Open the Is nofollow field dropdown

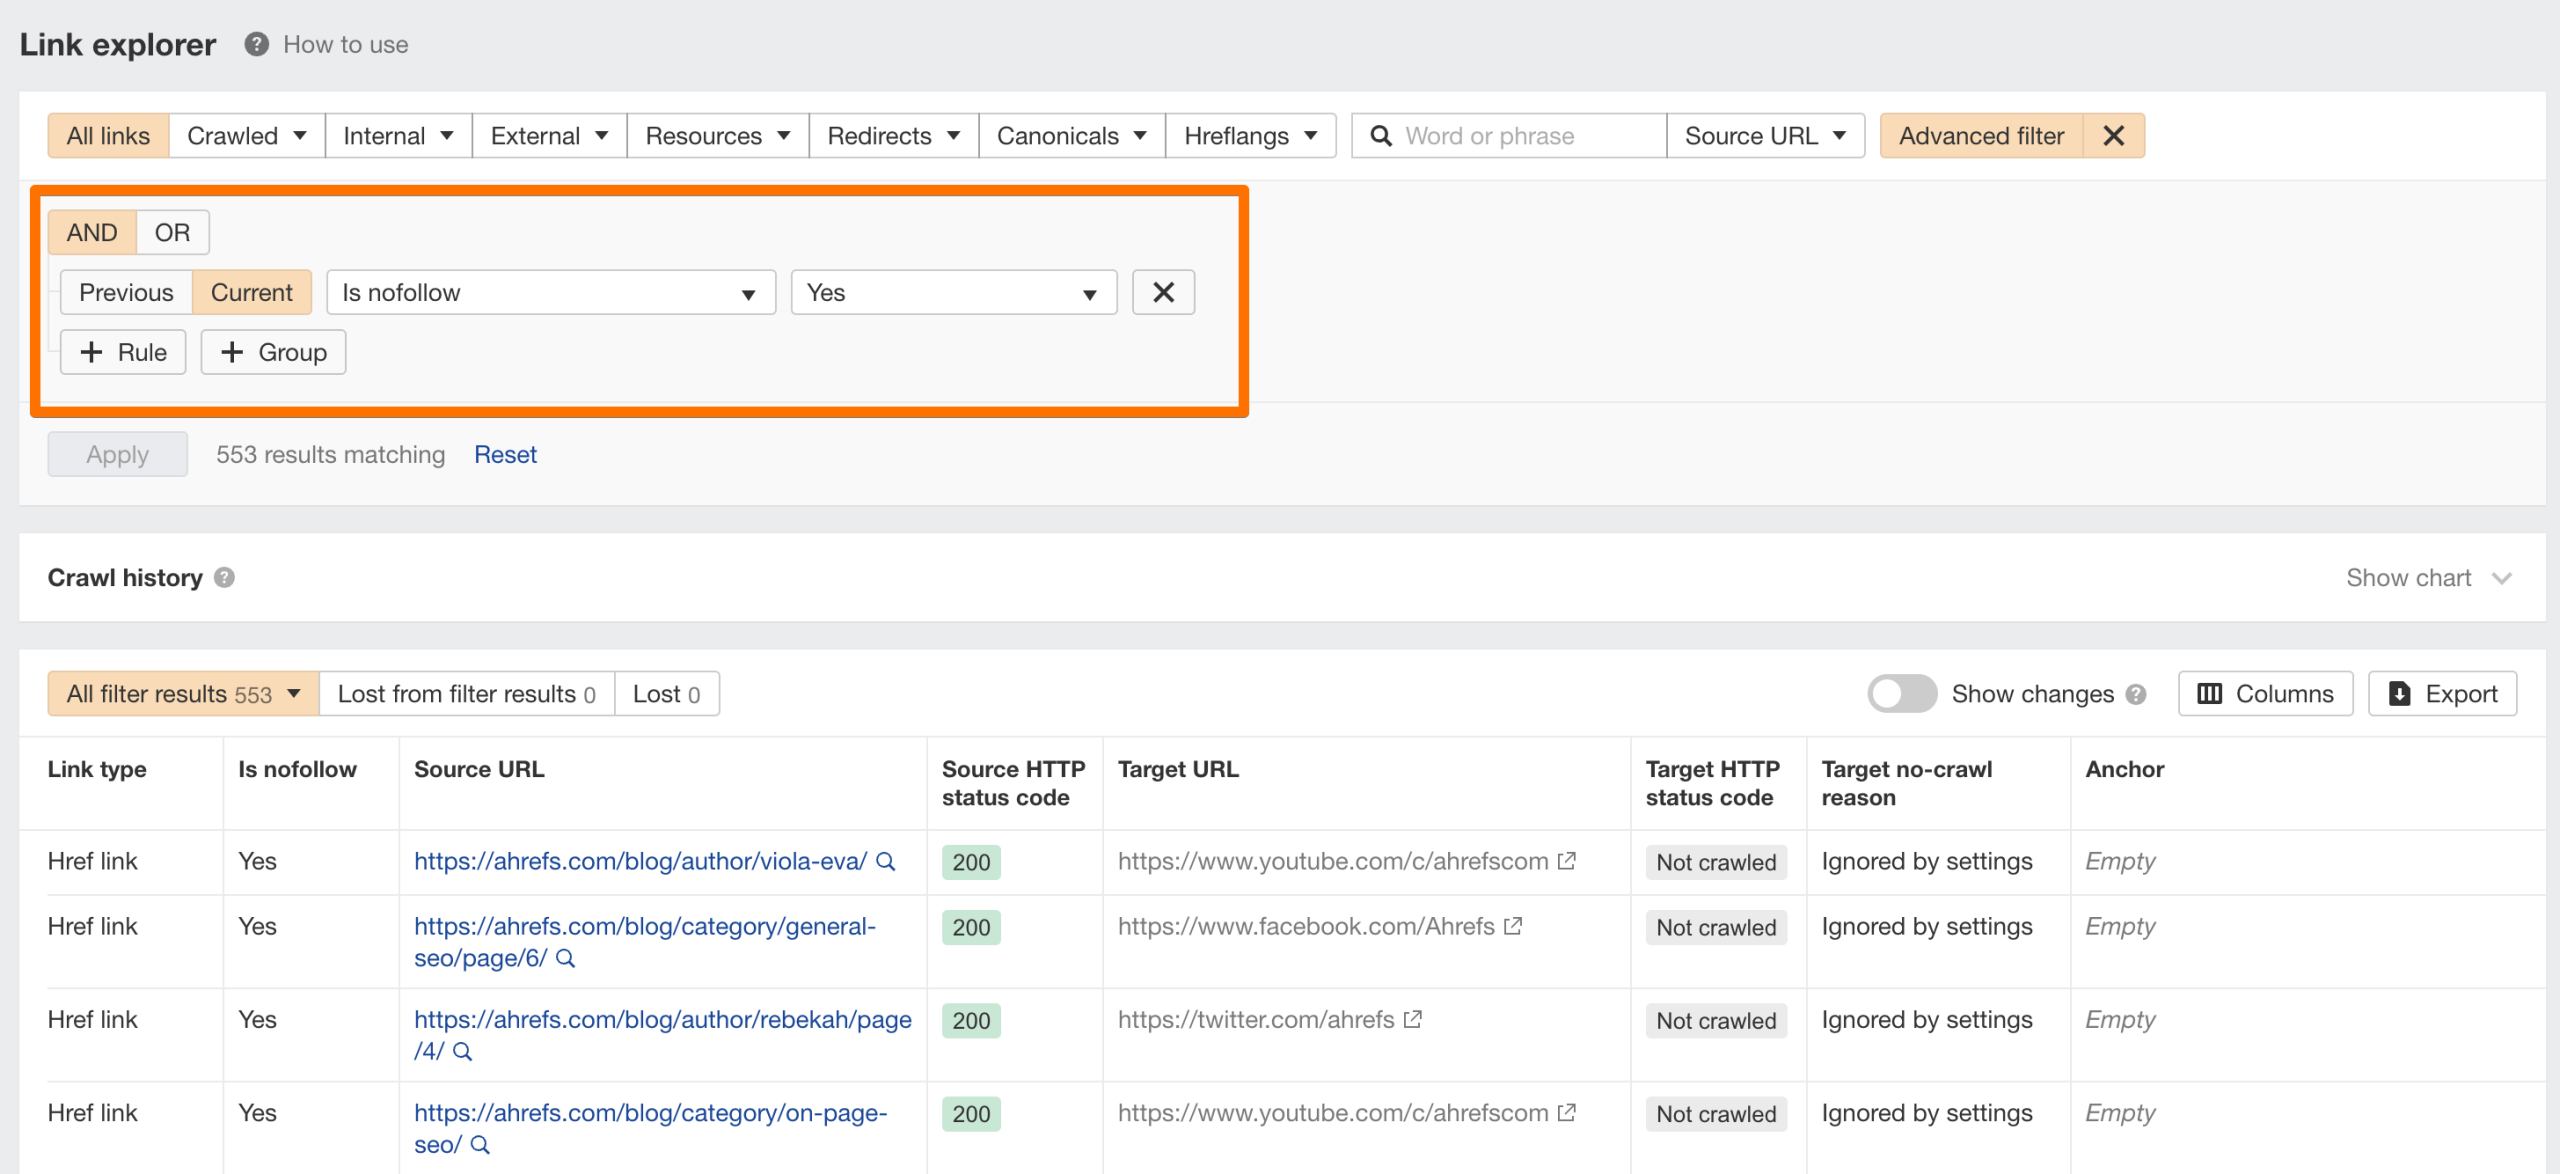550,292
